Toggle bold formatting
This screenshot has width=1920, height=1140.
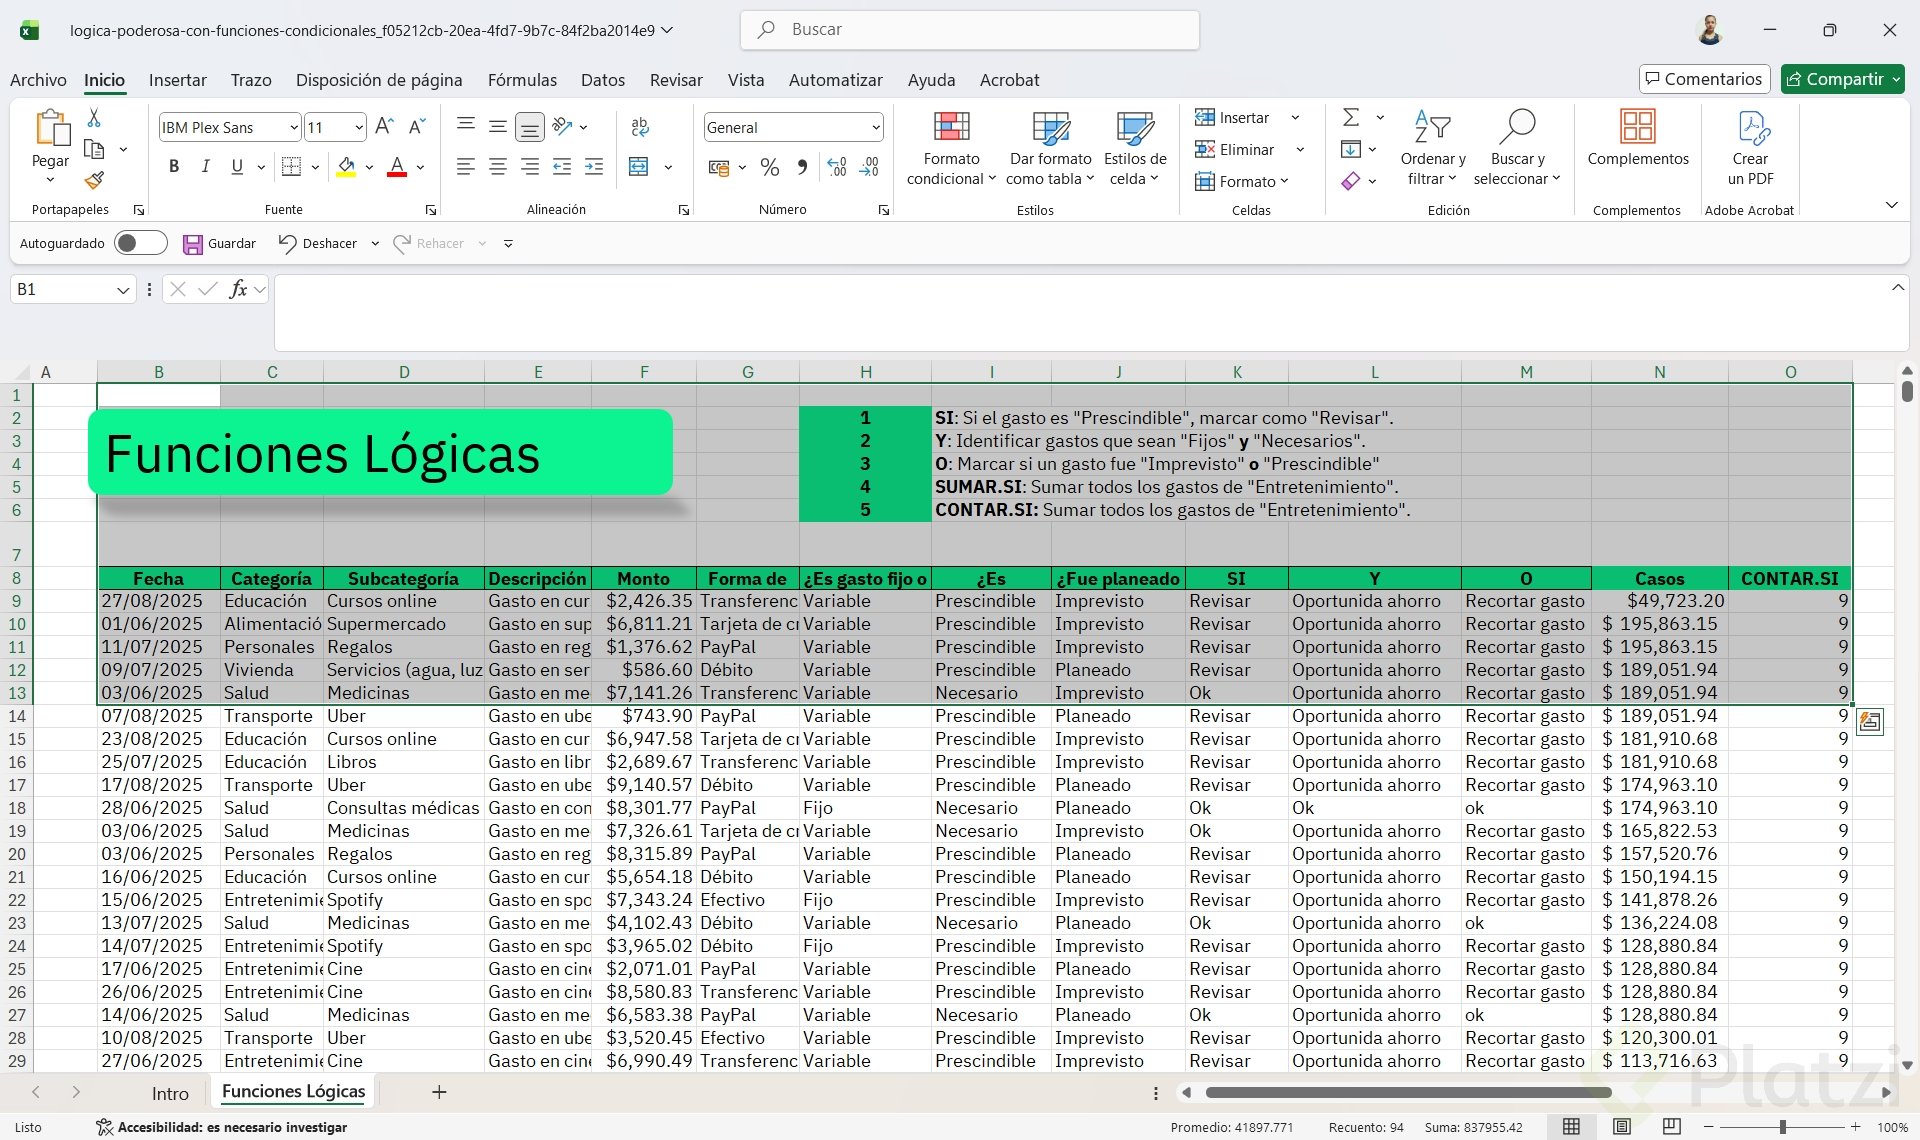click(174, 167)
